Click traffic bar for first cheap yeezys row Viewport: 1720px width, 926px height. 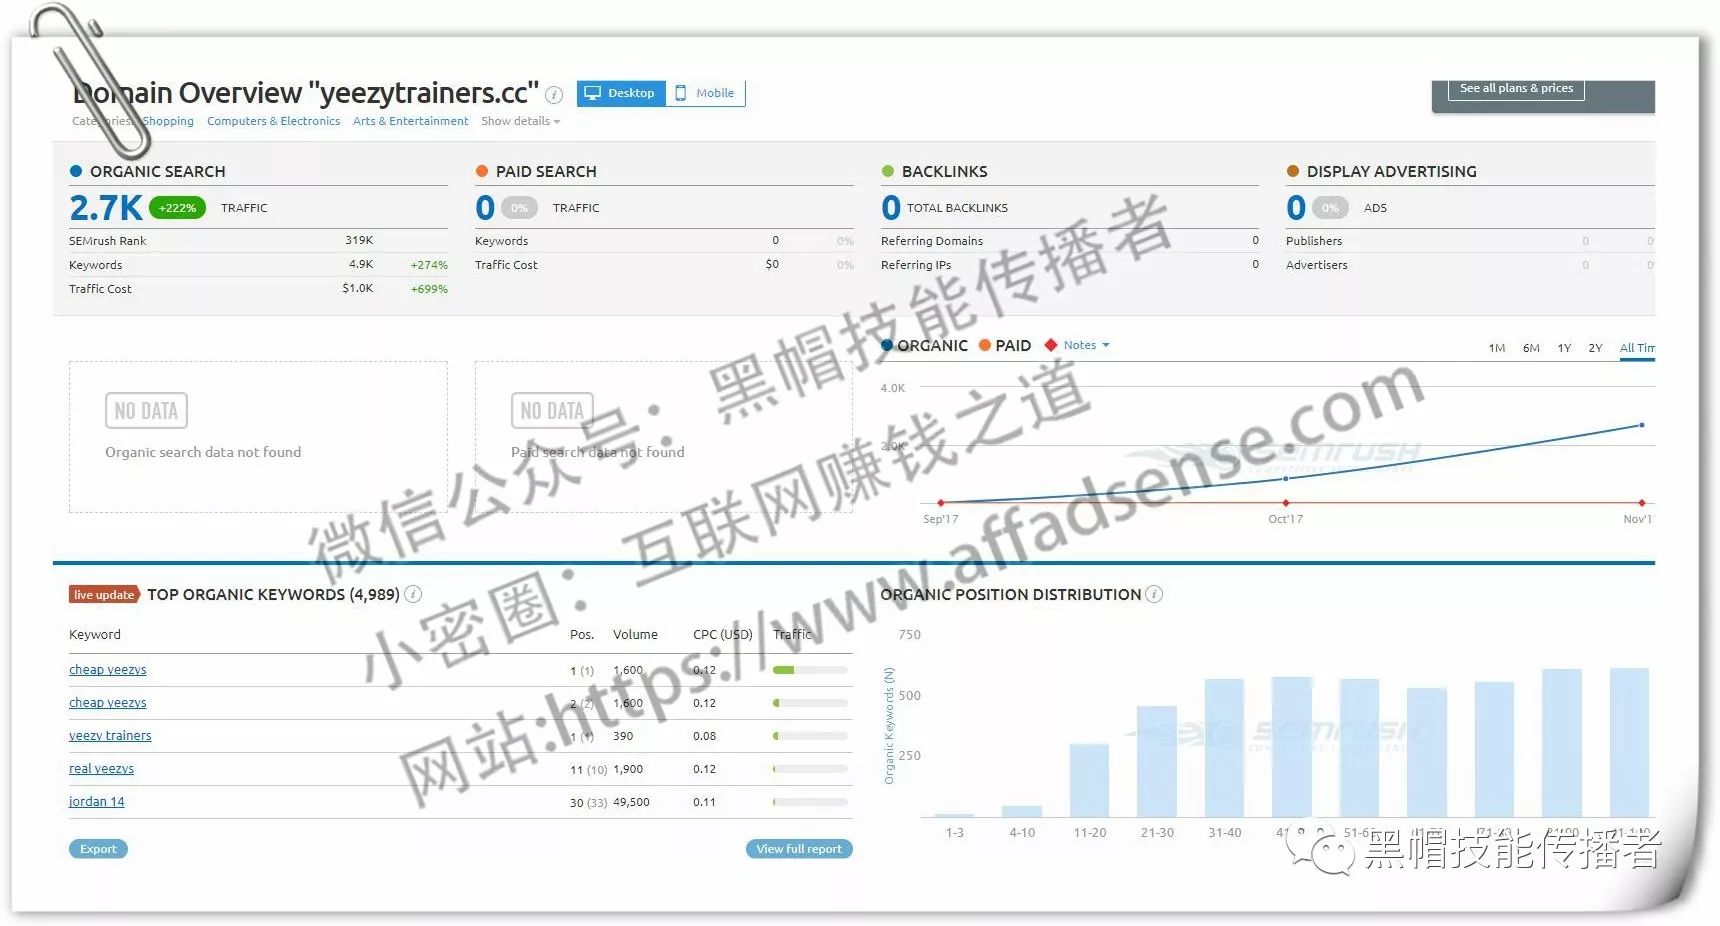click(810, 670)
